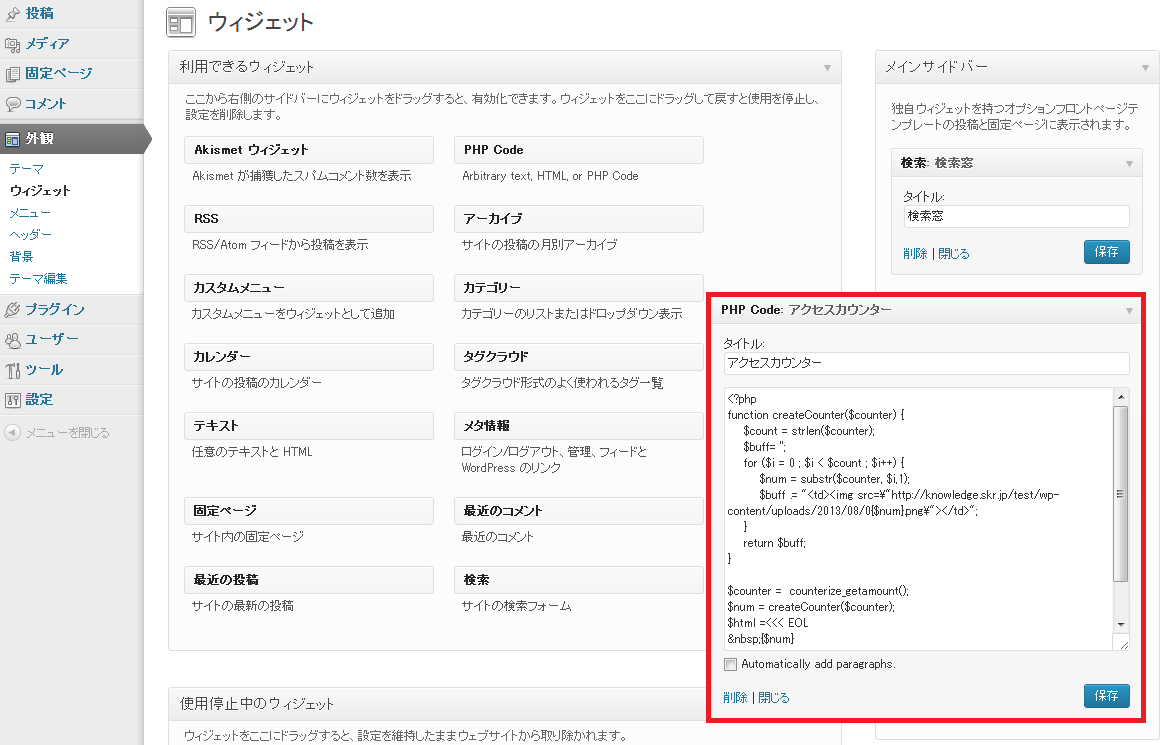This screenshot has height=745, width=1170.
Task: Open the テーマ submenu item
Action: pyautogui.click(x=27, y=169)
